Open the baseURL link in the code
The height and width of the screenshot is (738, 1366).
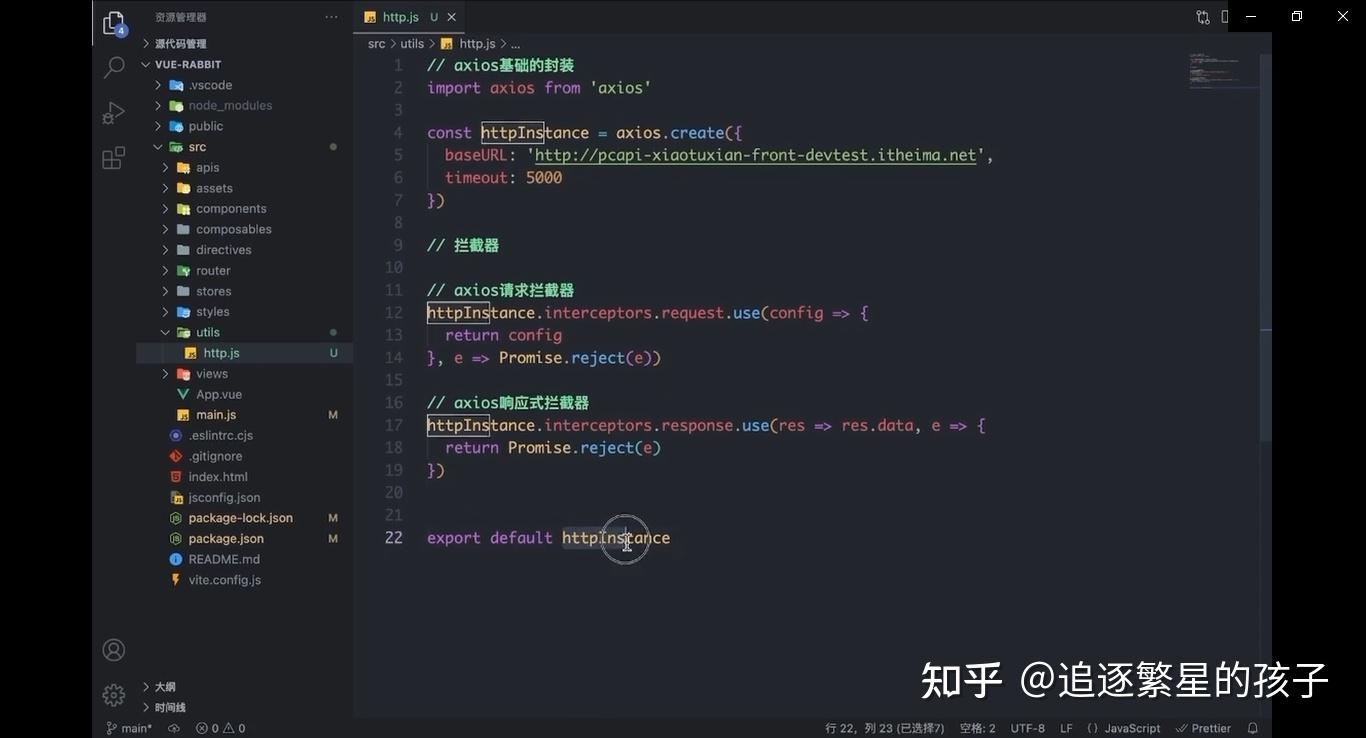[x=755, y=155]
